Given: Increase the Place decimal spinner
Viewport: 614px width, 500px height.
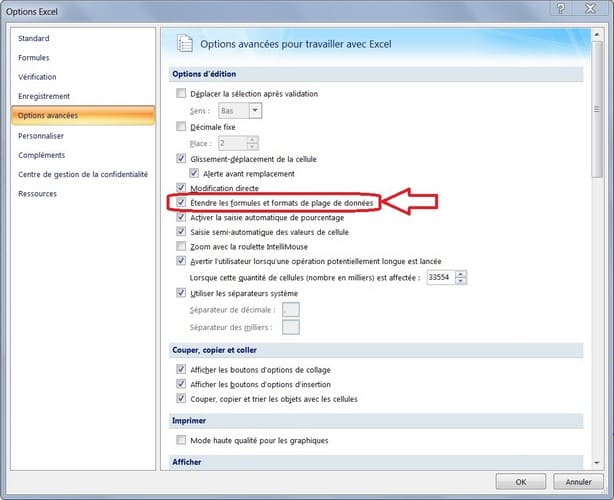Looking at the screenshot, I should click(253, 139).
